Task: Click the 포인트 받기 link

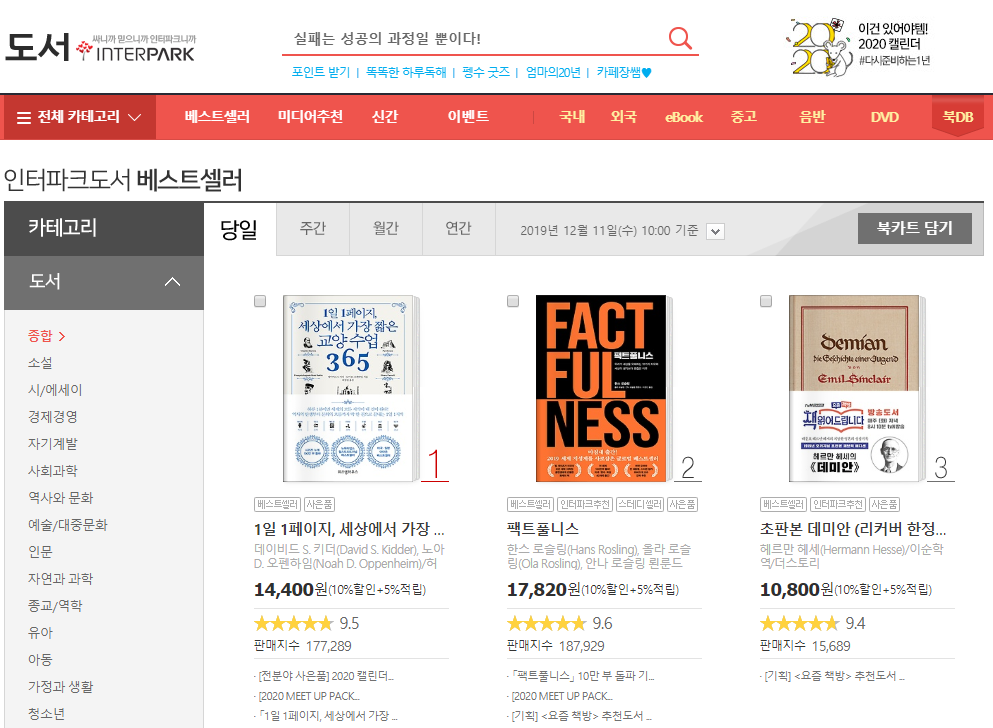Action: pos(320,72)
